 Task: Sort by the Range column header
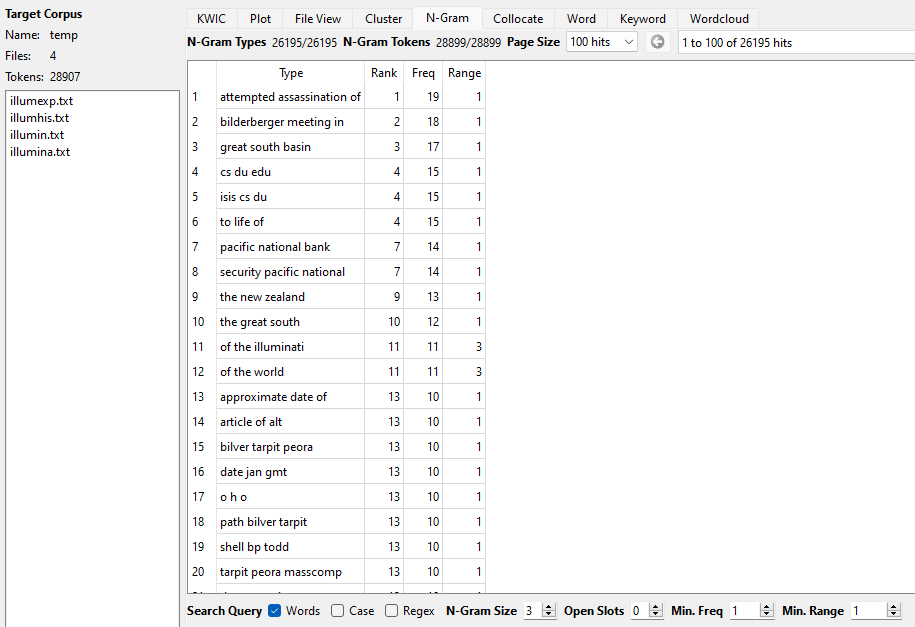[465, 73]
